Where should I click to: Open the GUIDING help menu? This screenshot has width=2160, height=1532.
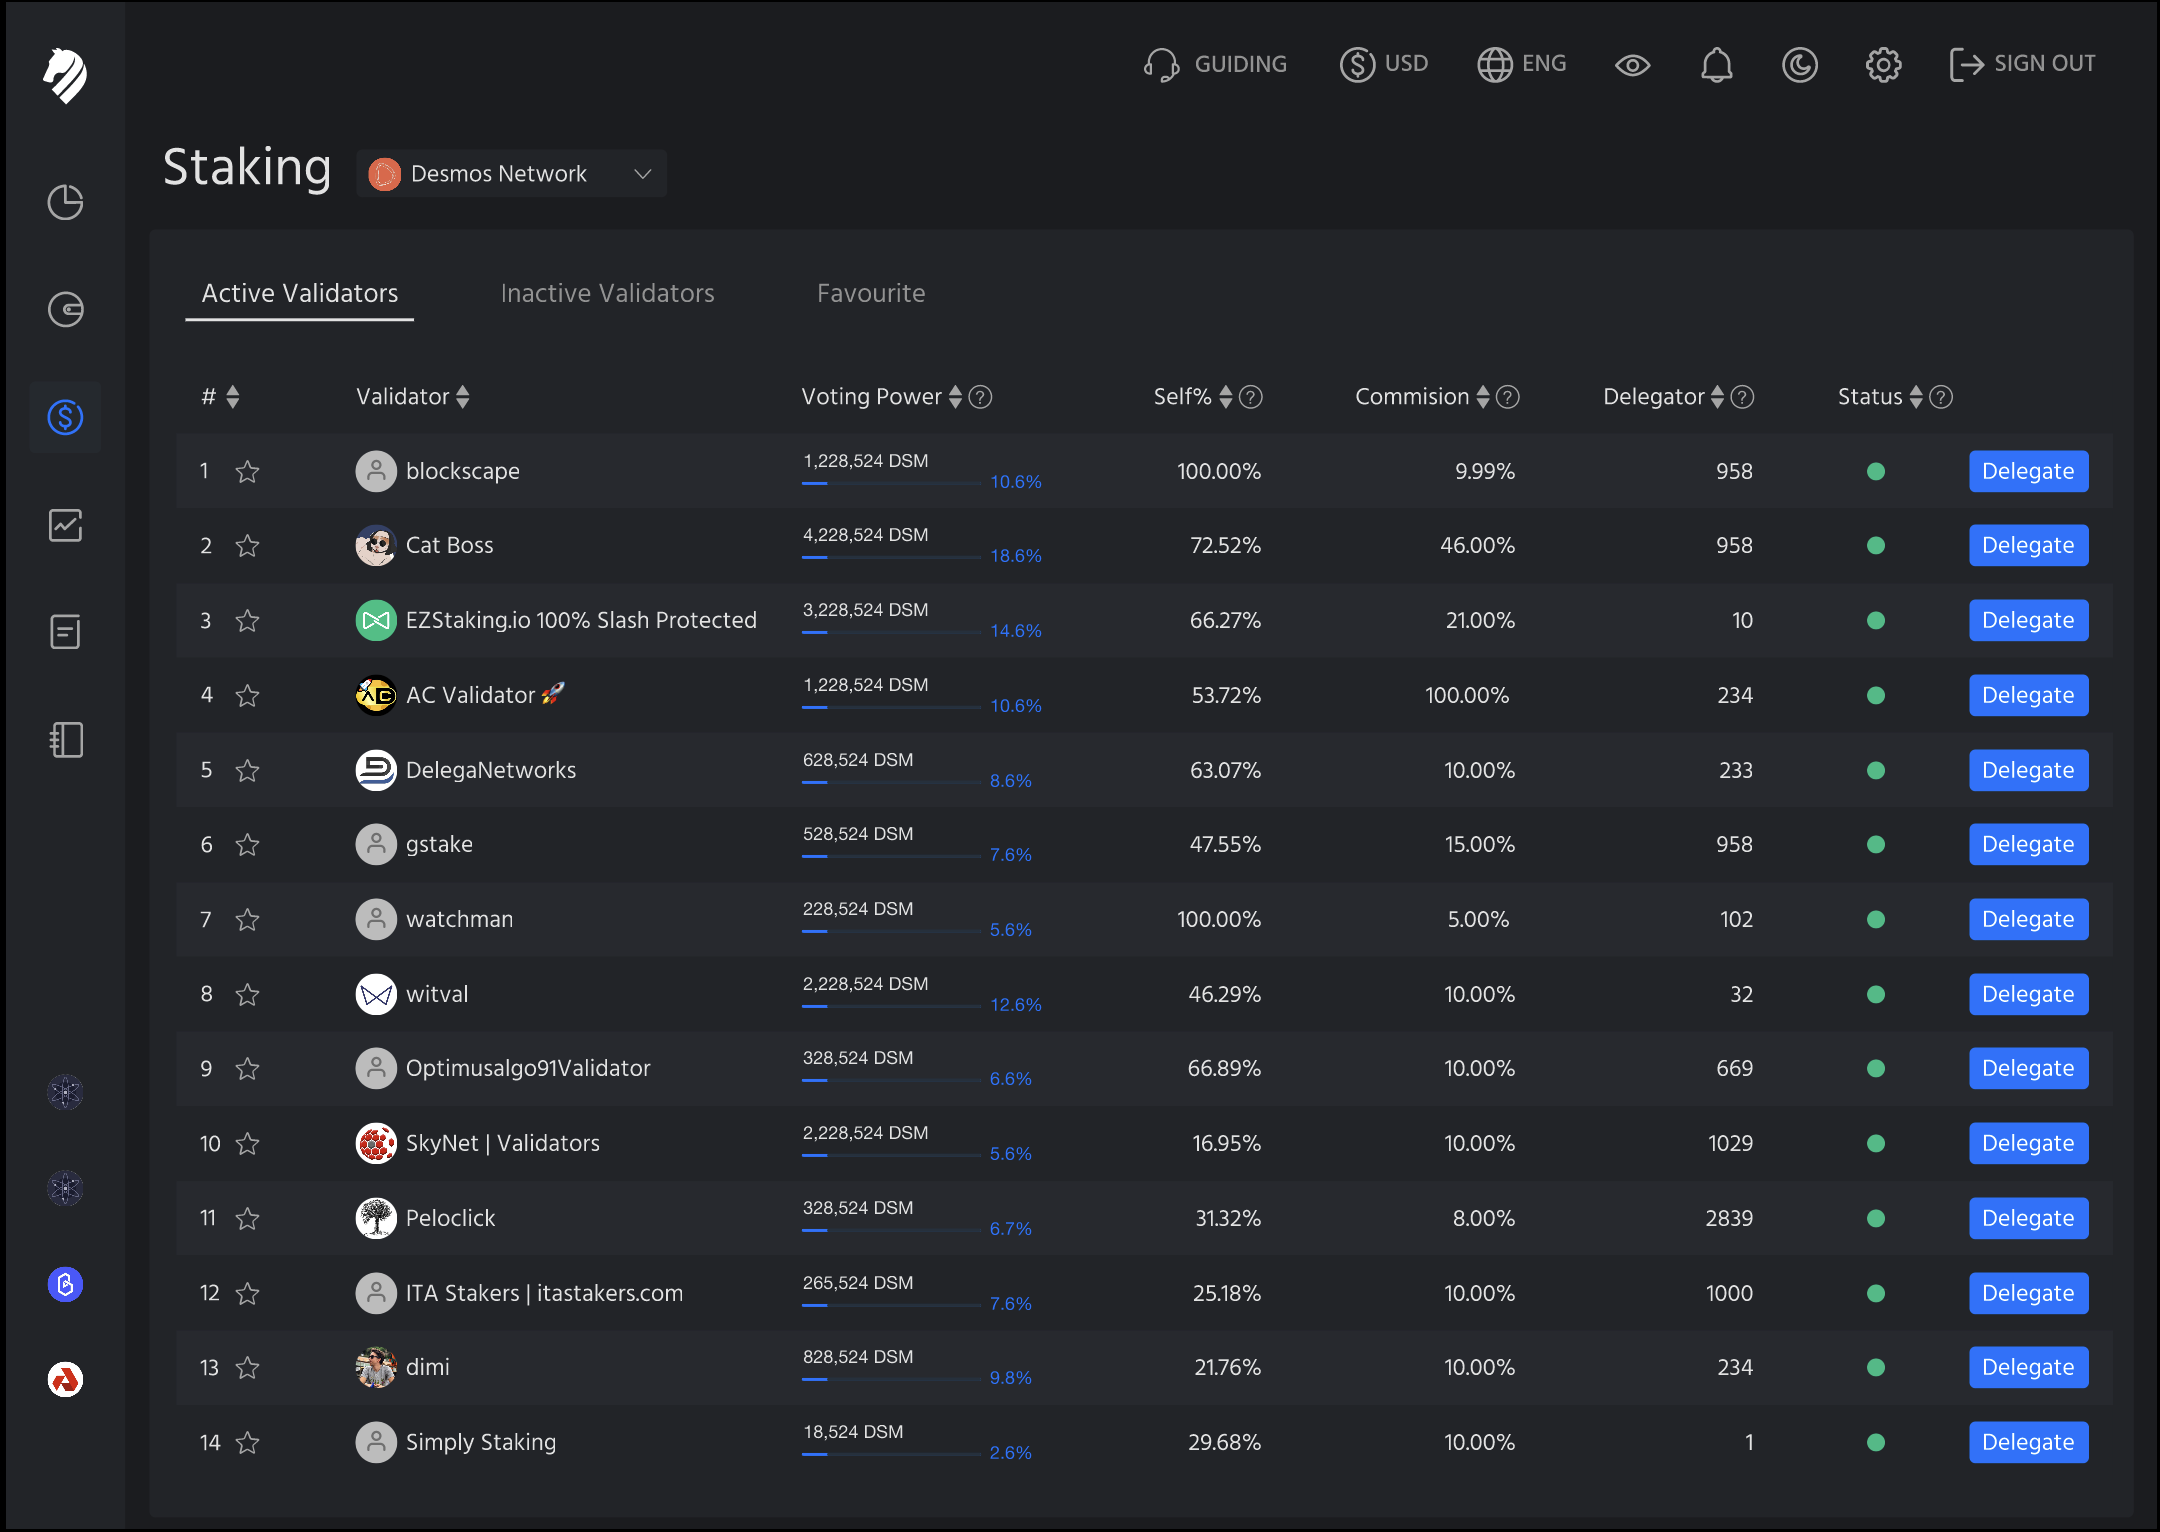point(1215,64)
